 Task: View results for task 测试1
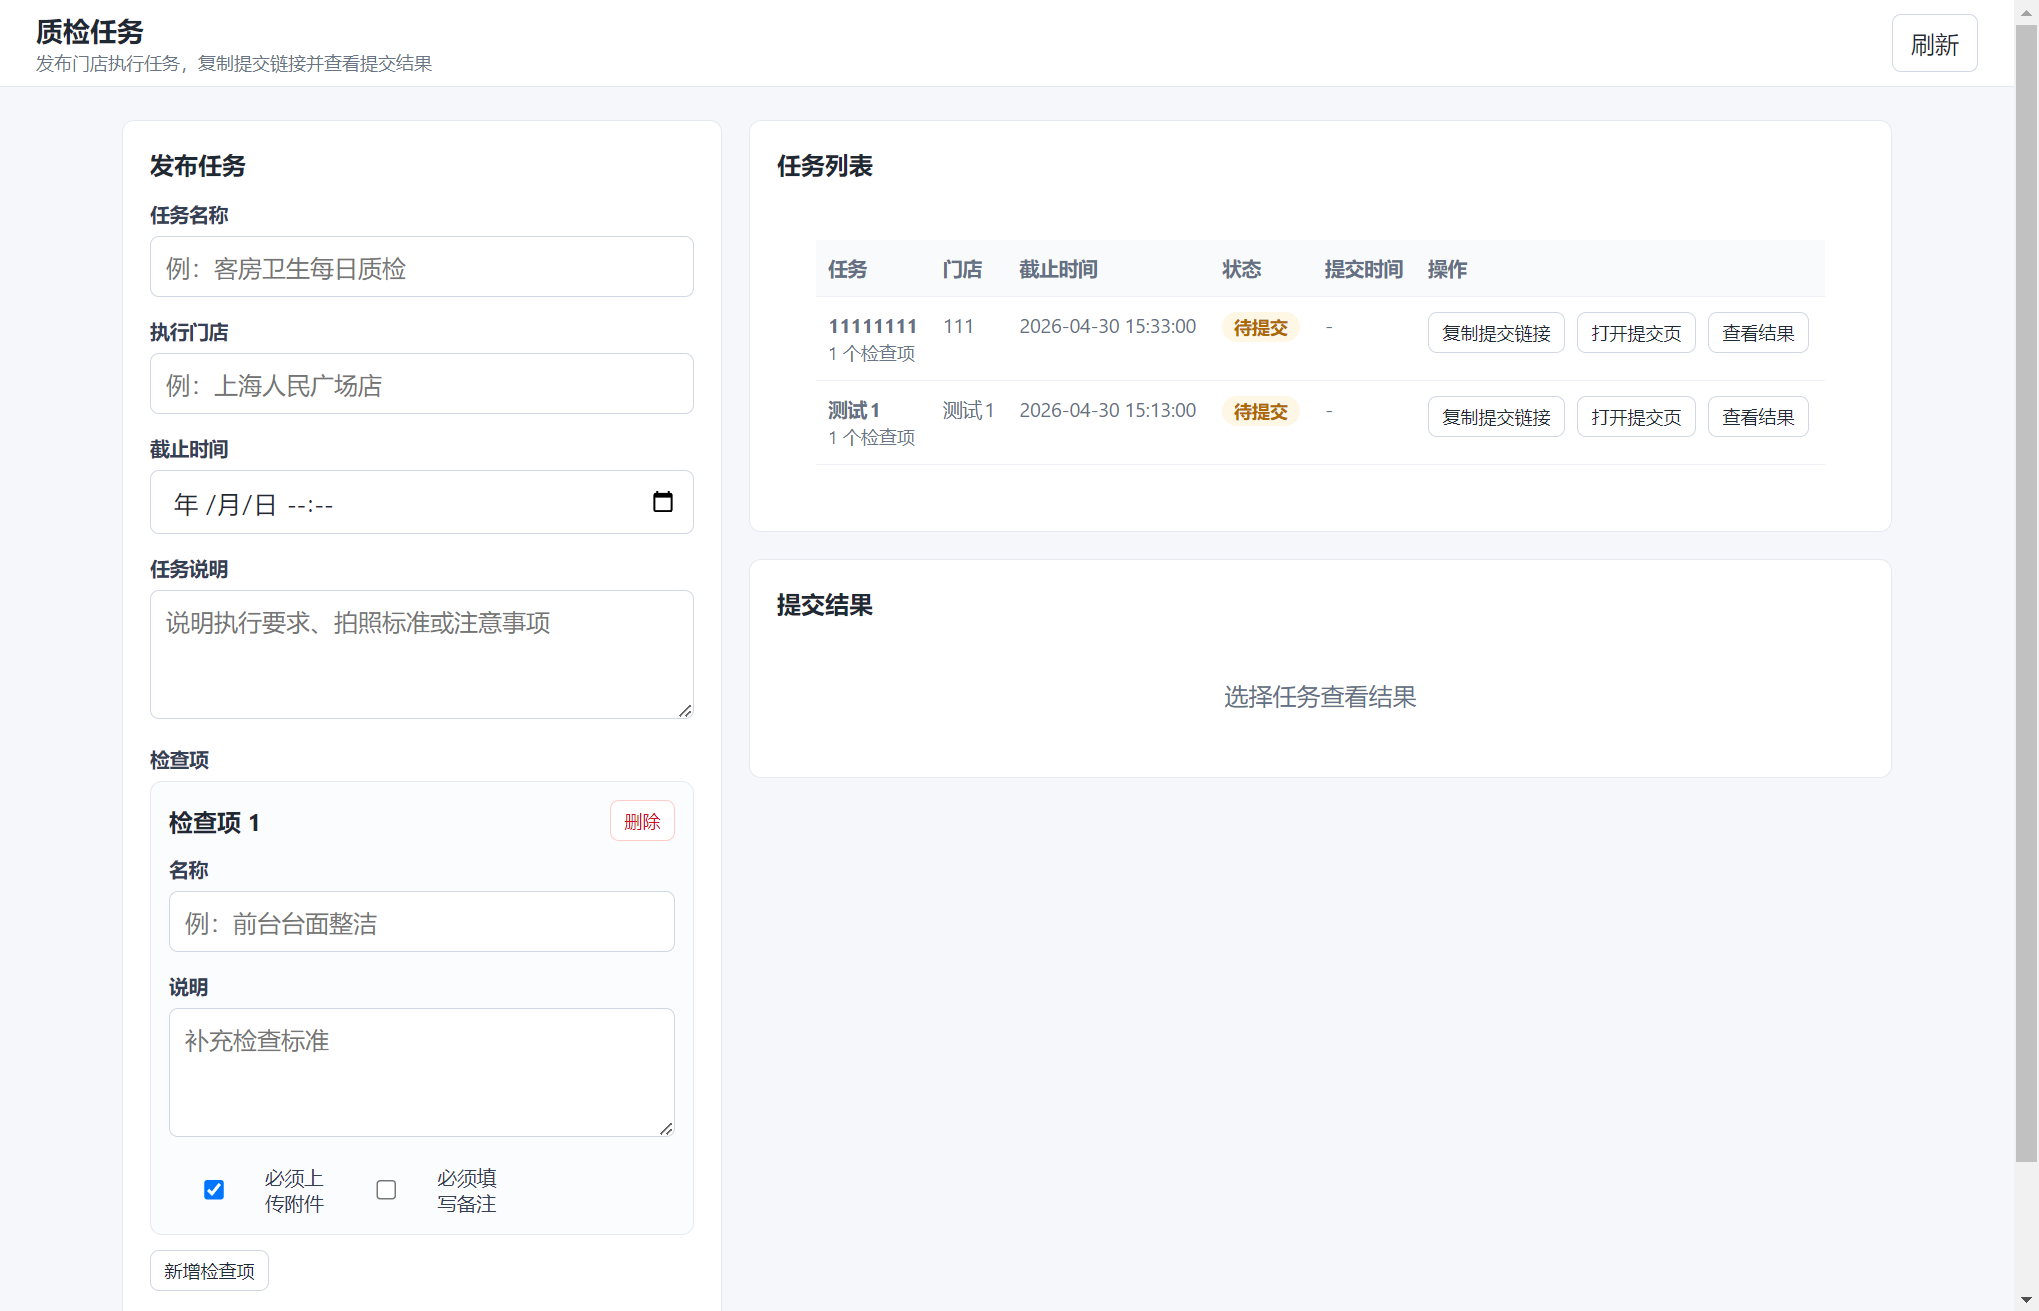click(x=1758, y=417)
